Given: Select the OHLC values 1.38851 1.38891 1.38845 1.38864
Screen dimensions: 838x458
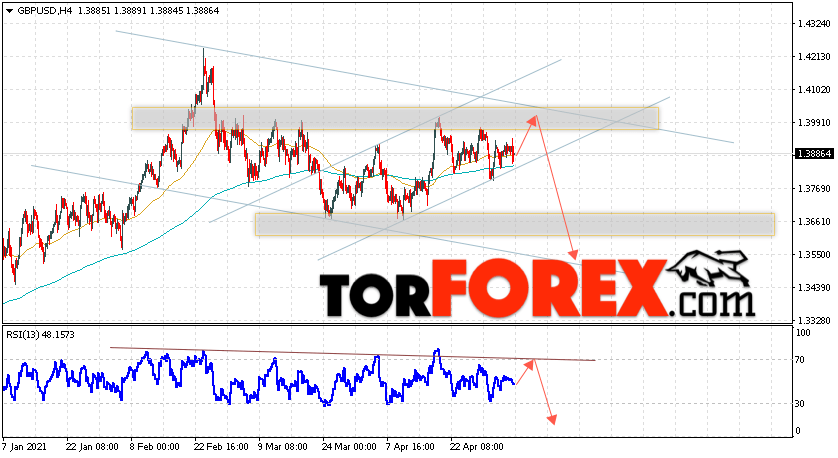Looking at the screenshot, I should [x=149, y=11].
